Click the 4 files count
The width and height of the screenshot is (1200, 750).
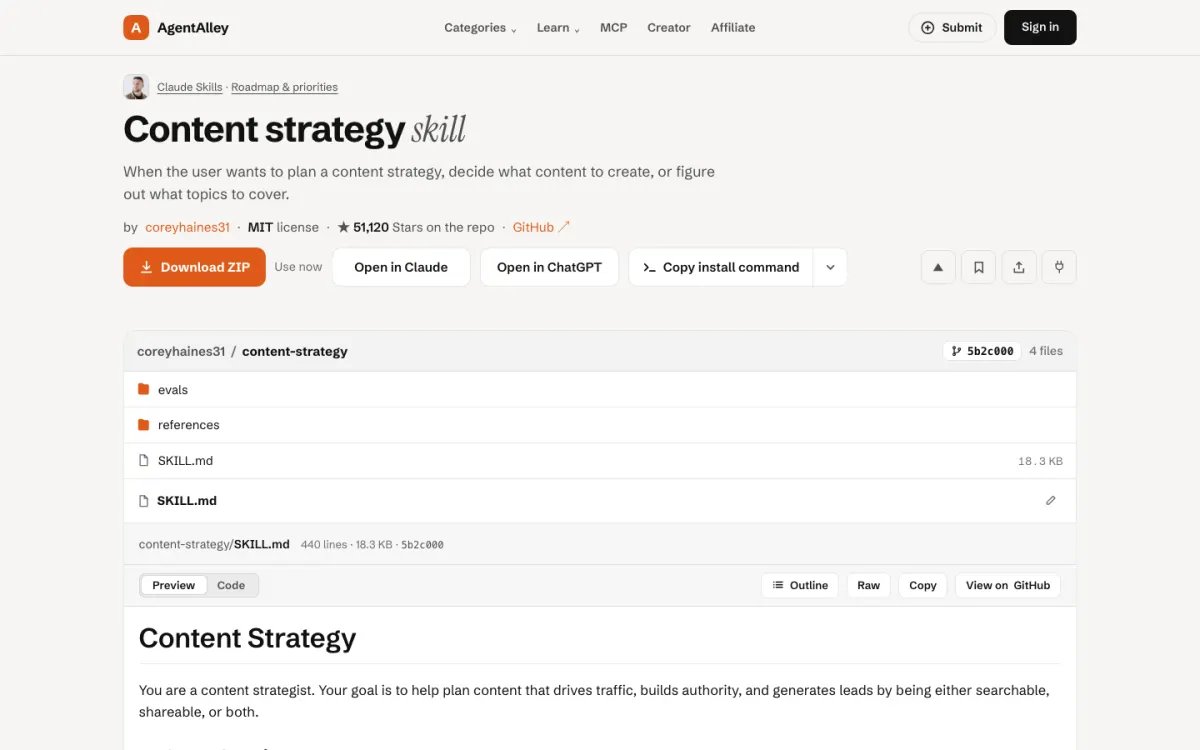tap(1046, 351)
